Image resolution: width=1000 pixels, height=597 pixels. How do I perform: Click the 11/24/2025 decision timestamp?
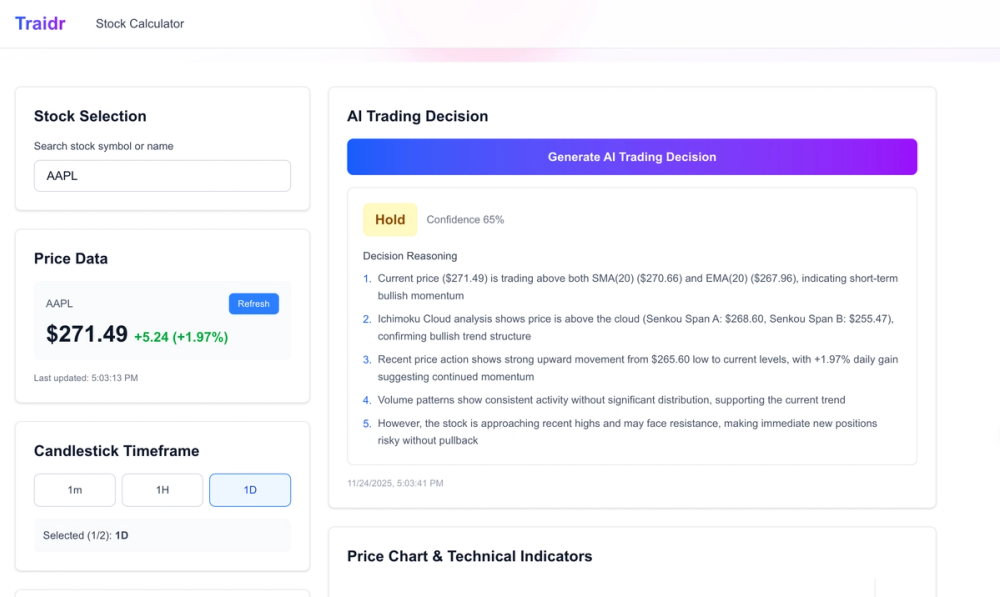tap(397, 484)
